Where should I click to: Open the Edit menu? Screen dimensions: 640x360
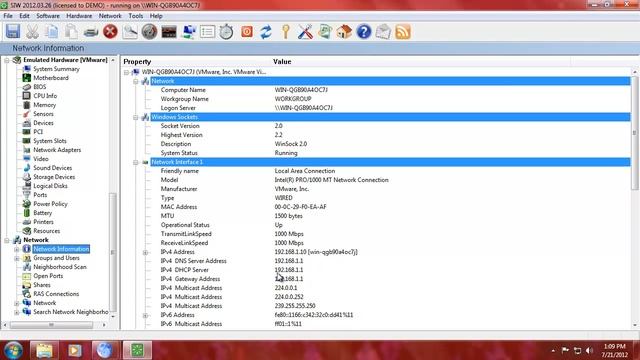click(x=24, y=16)
